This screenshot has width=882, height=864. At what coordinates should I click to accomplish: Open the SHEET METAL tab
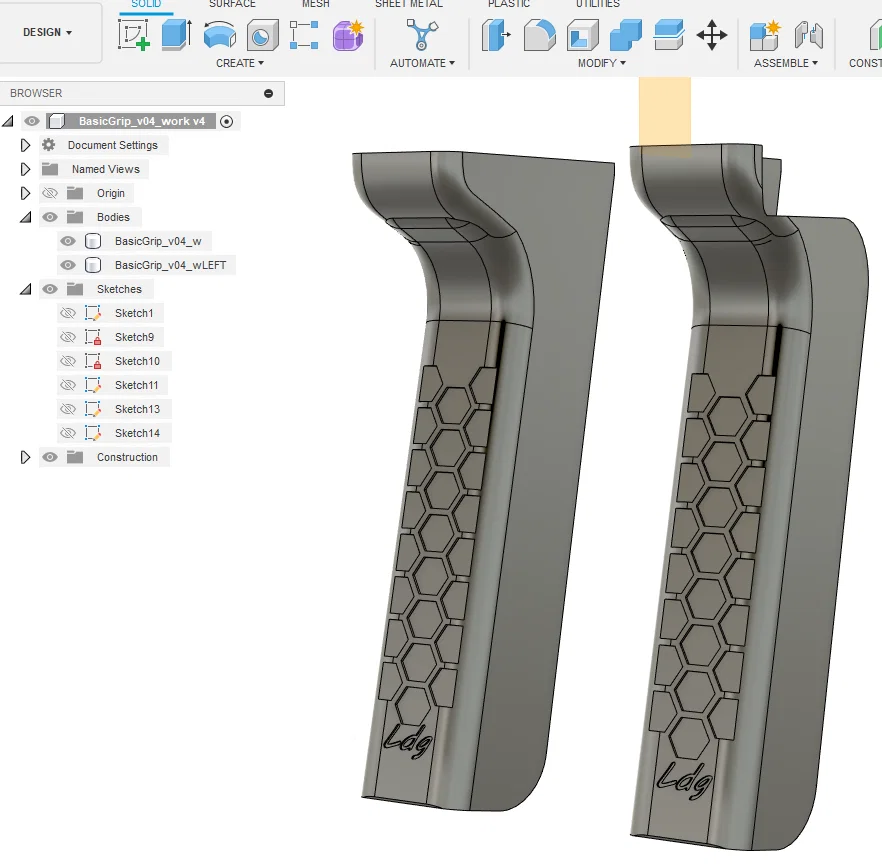coord(409,4)
